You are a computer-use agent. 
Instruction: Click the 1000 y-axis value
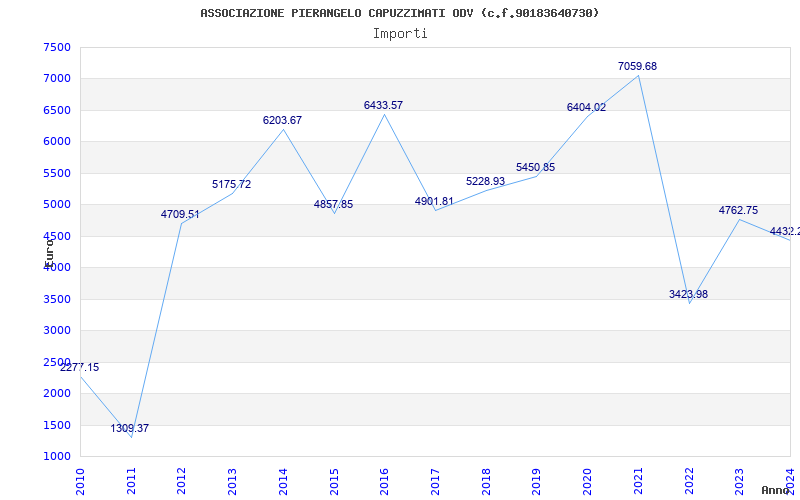point(57,457)
